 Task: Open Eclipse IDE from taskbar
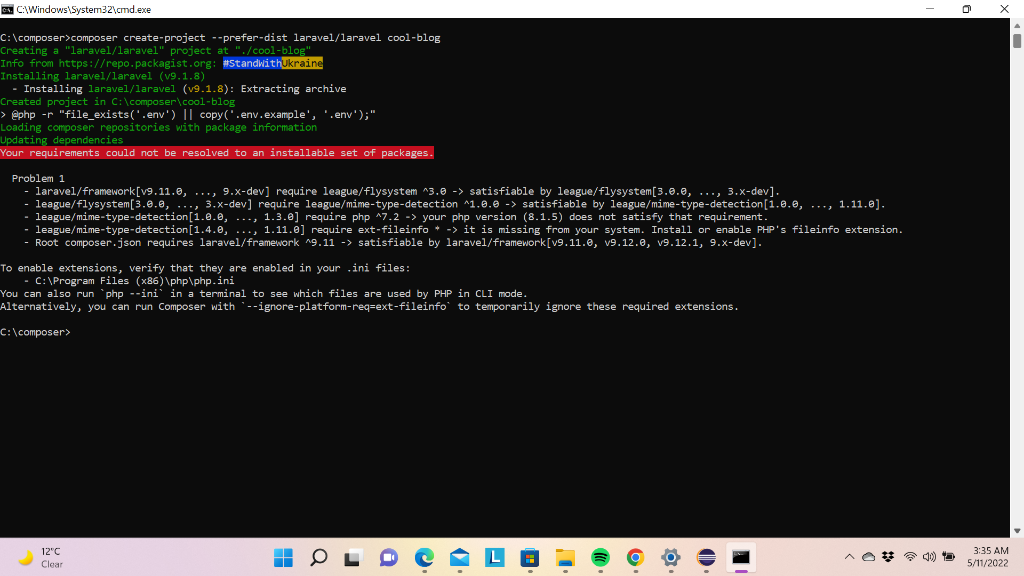coord(706,558)
